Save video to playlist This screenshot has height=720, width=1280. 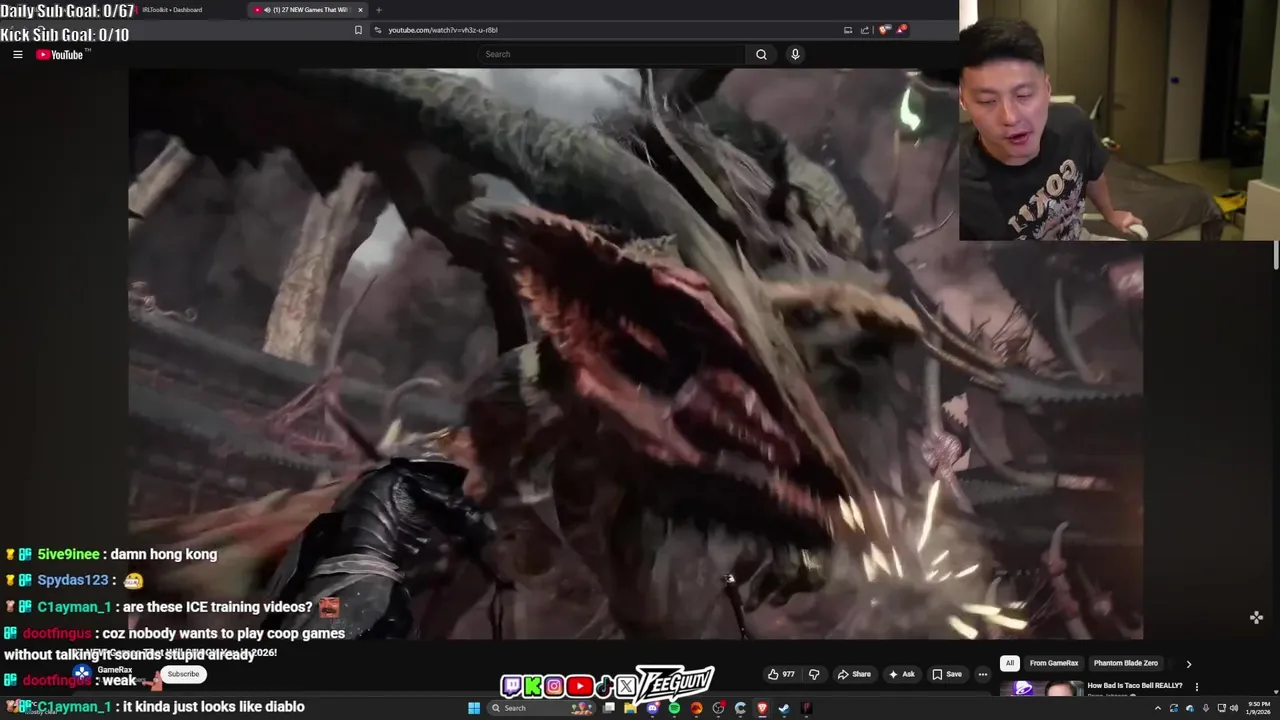pyautogui.click(x=947, y=674)
